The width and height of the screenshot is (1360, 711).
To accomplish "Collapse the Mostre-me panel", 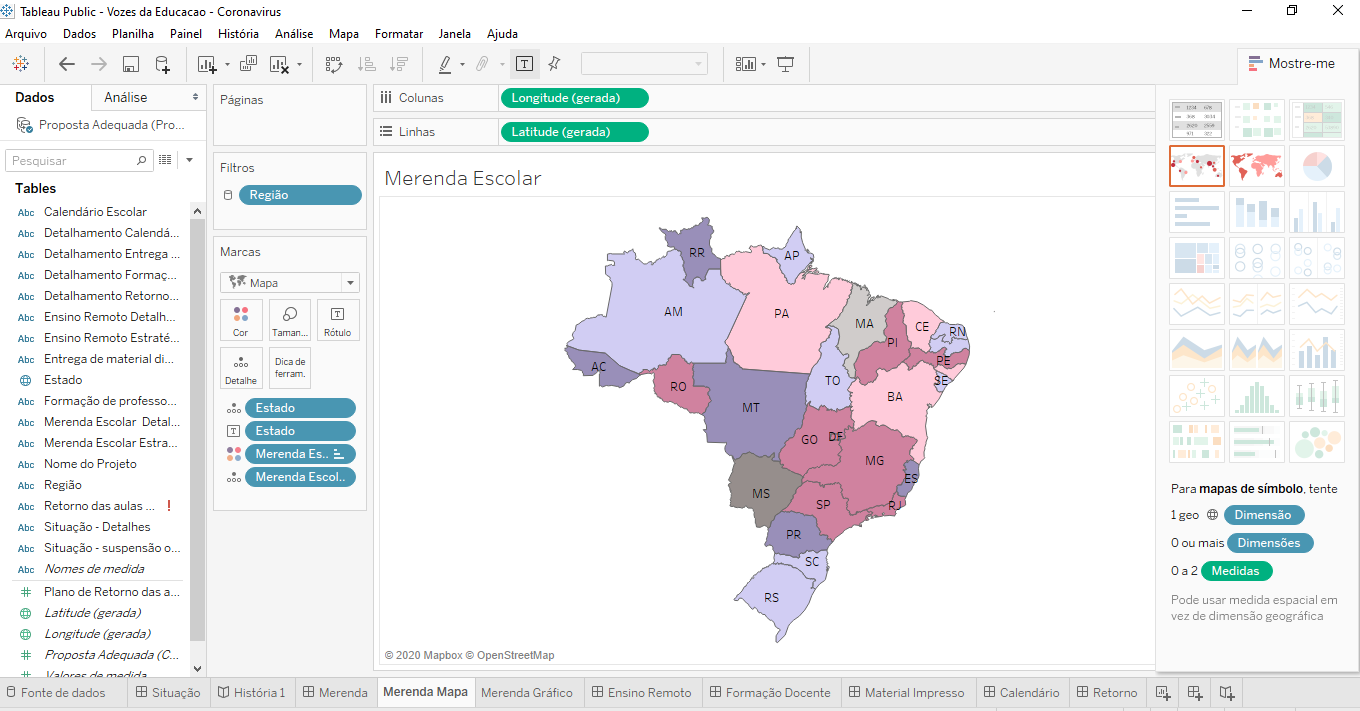I will (x=1292, y=62).
